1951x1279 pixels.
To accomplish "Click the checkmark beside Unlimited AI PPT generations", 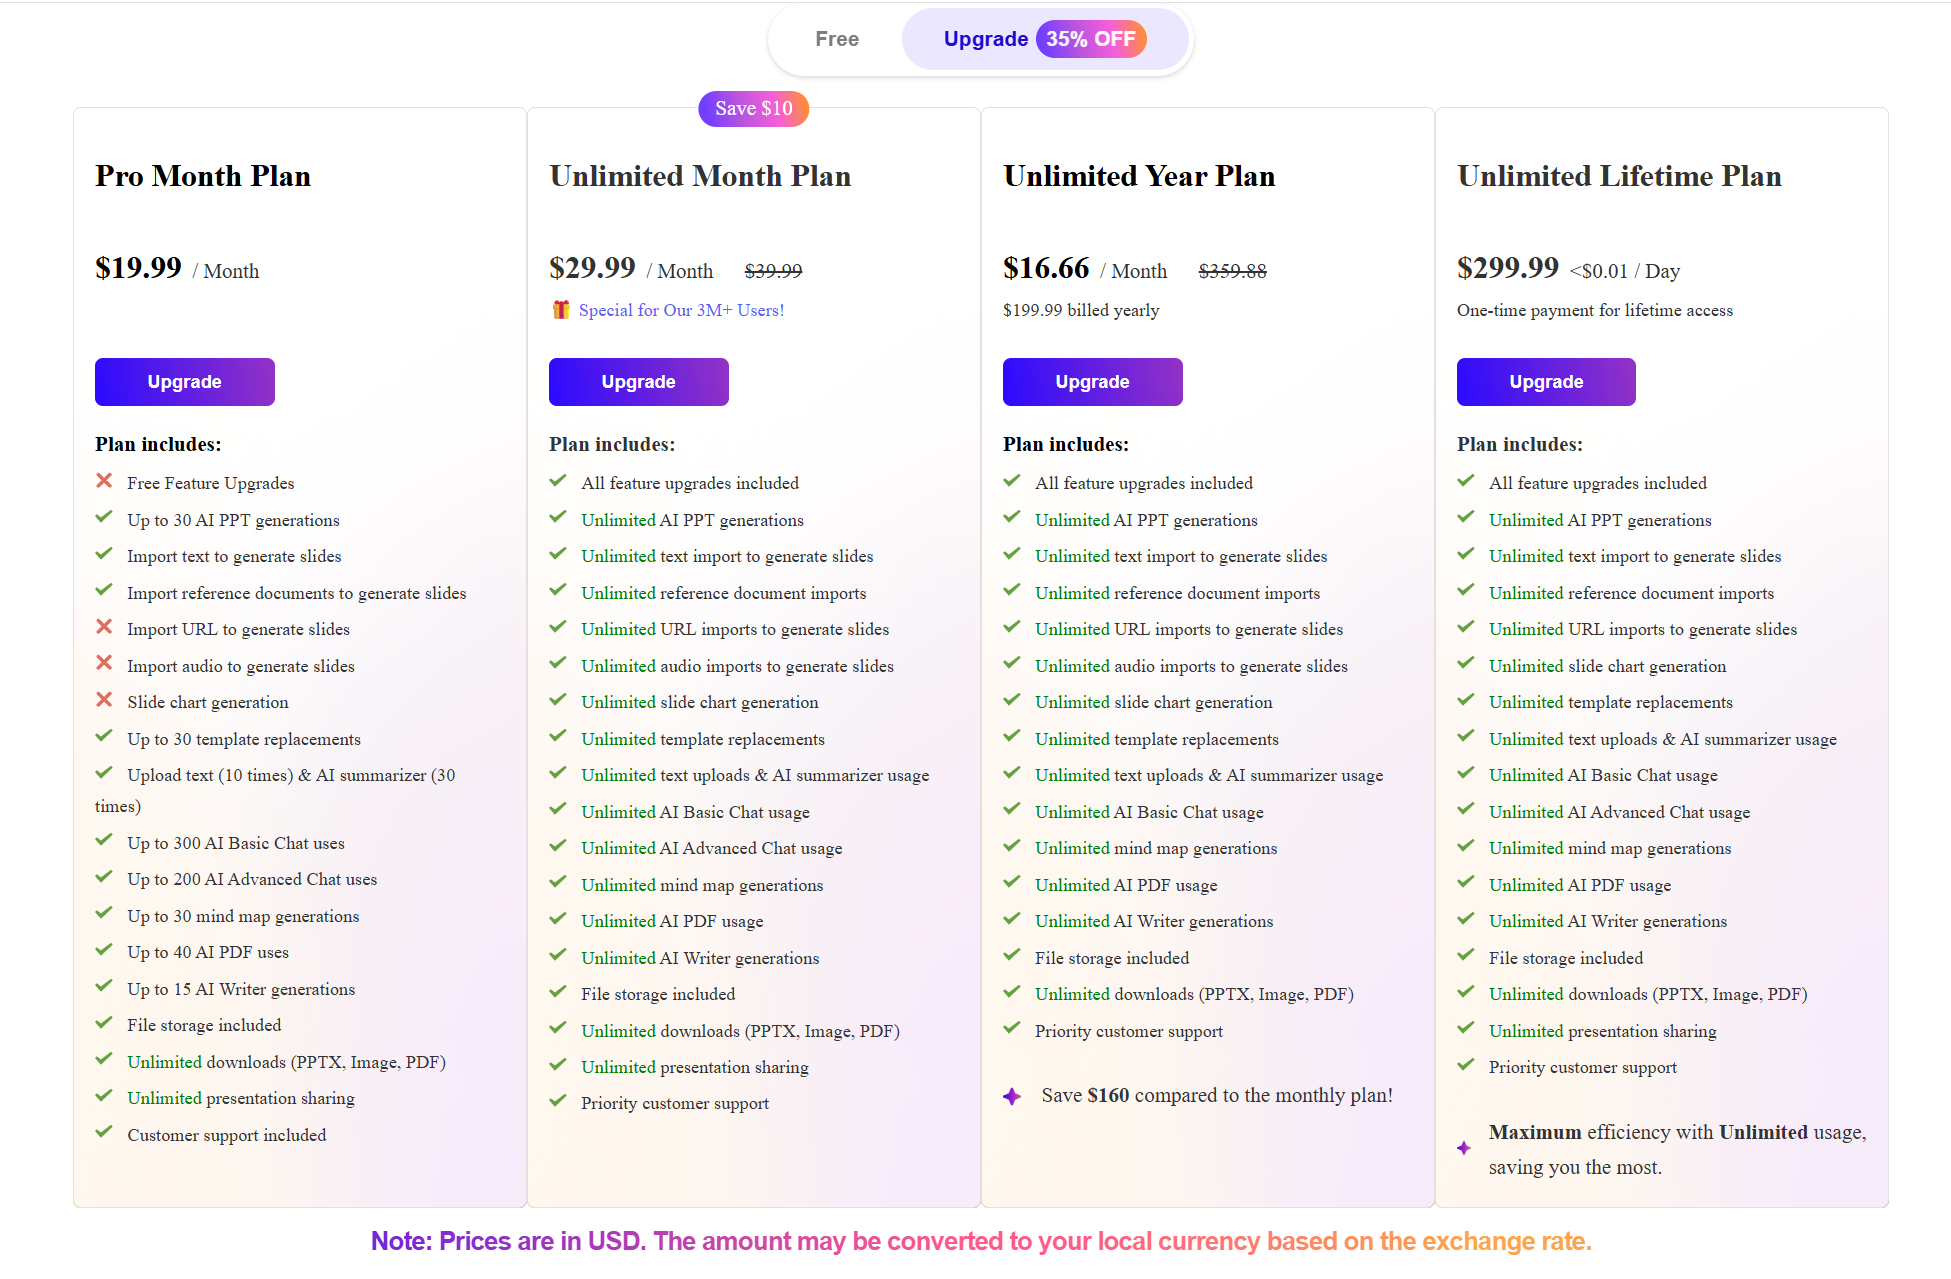I will 558,517.
